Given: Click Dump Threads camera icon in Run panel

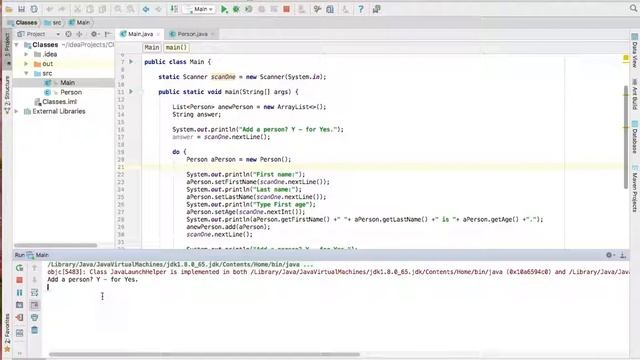Looking at the screenshot, I should coord(19,305).
